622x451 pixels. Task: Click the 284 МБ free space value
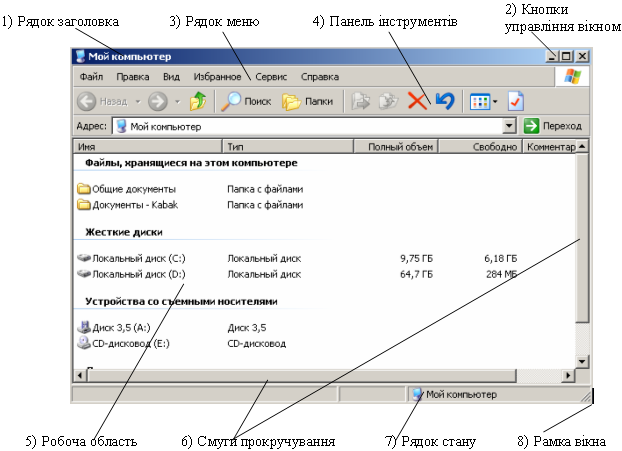(501, 274)
